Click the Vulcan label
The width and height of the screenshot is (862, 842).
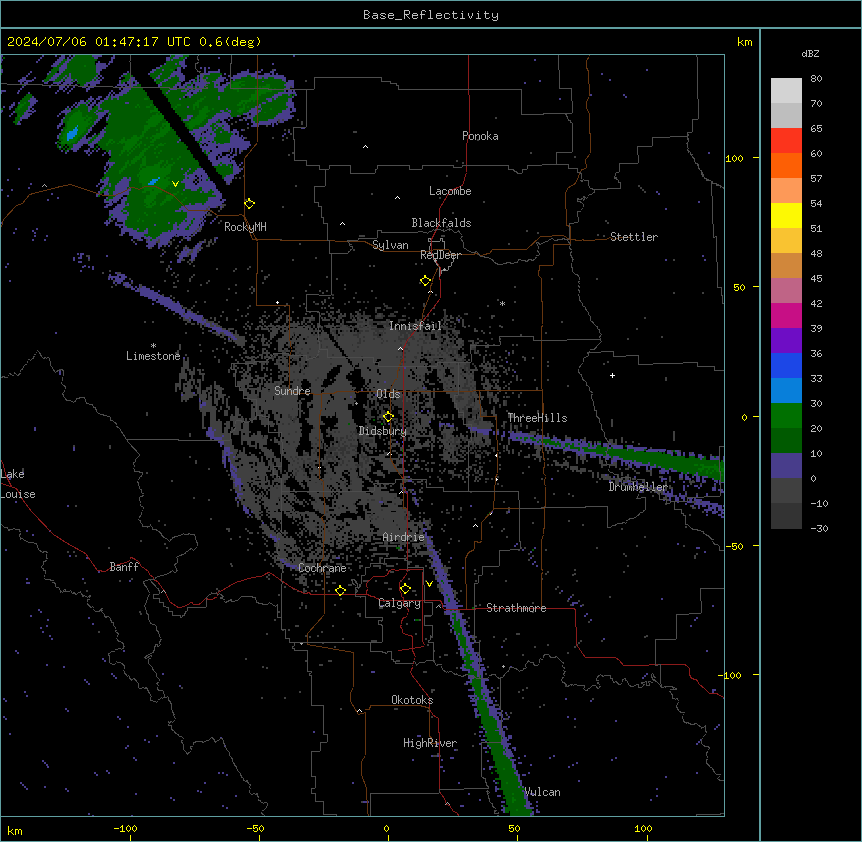point(543,792)
